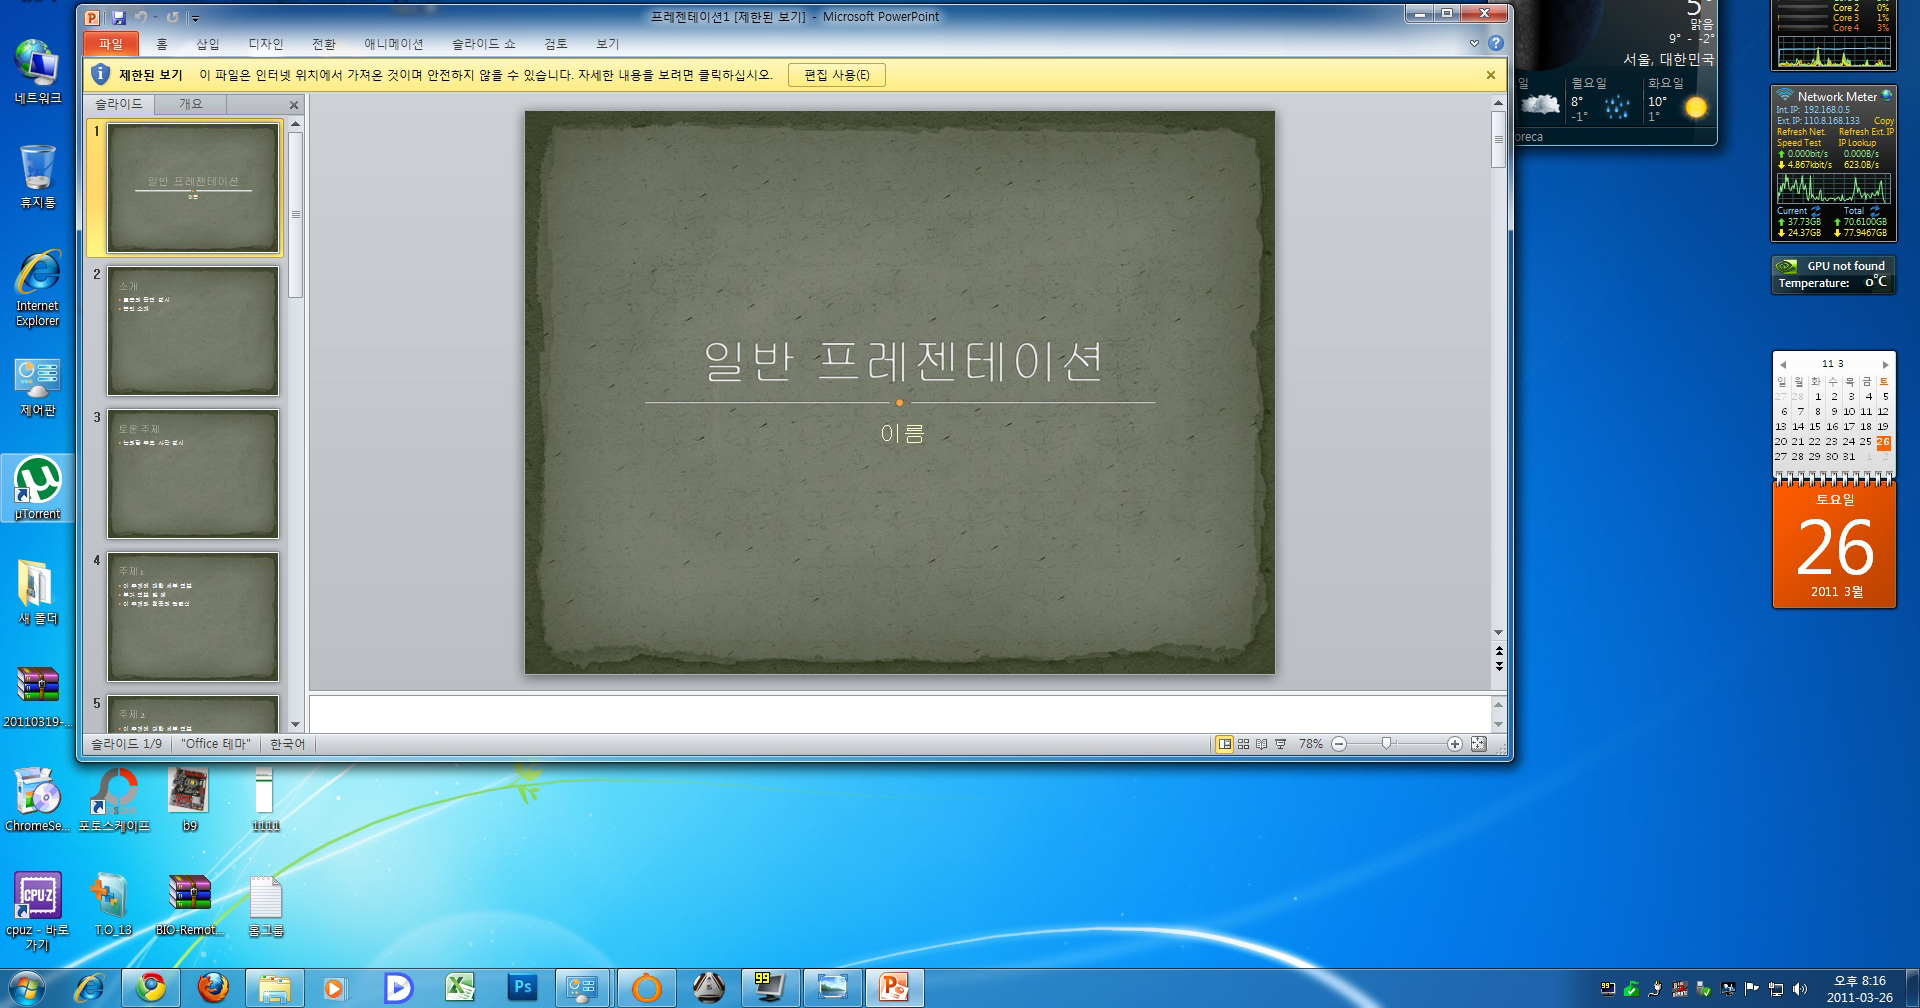Click the slide title 일반 프레젠테이션

[902, 361]
